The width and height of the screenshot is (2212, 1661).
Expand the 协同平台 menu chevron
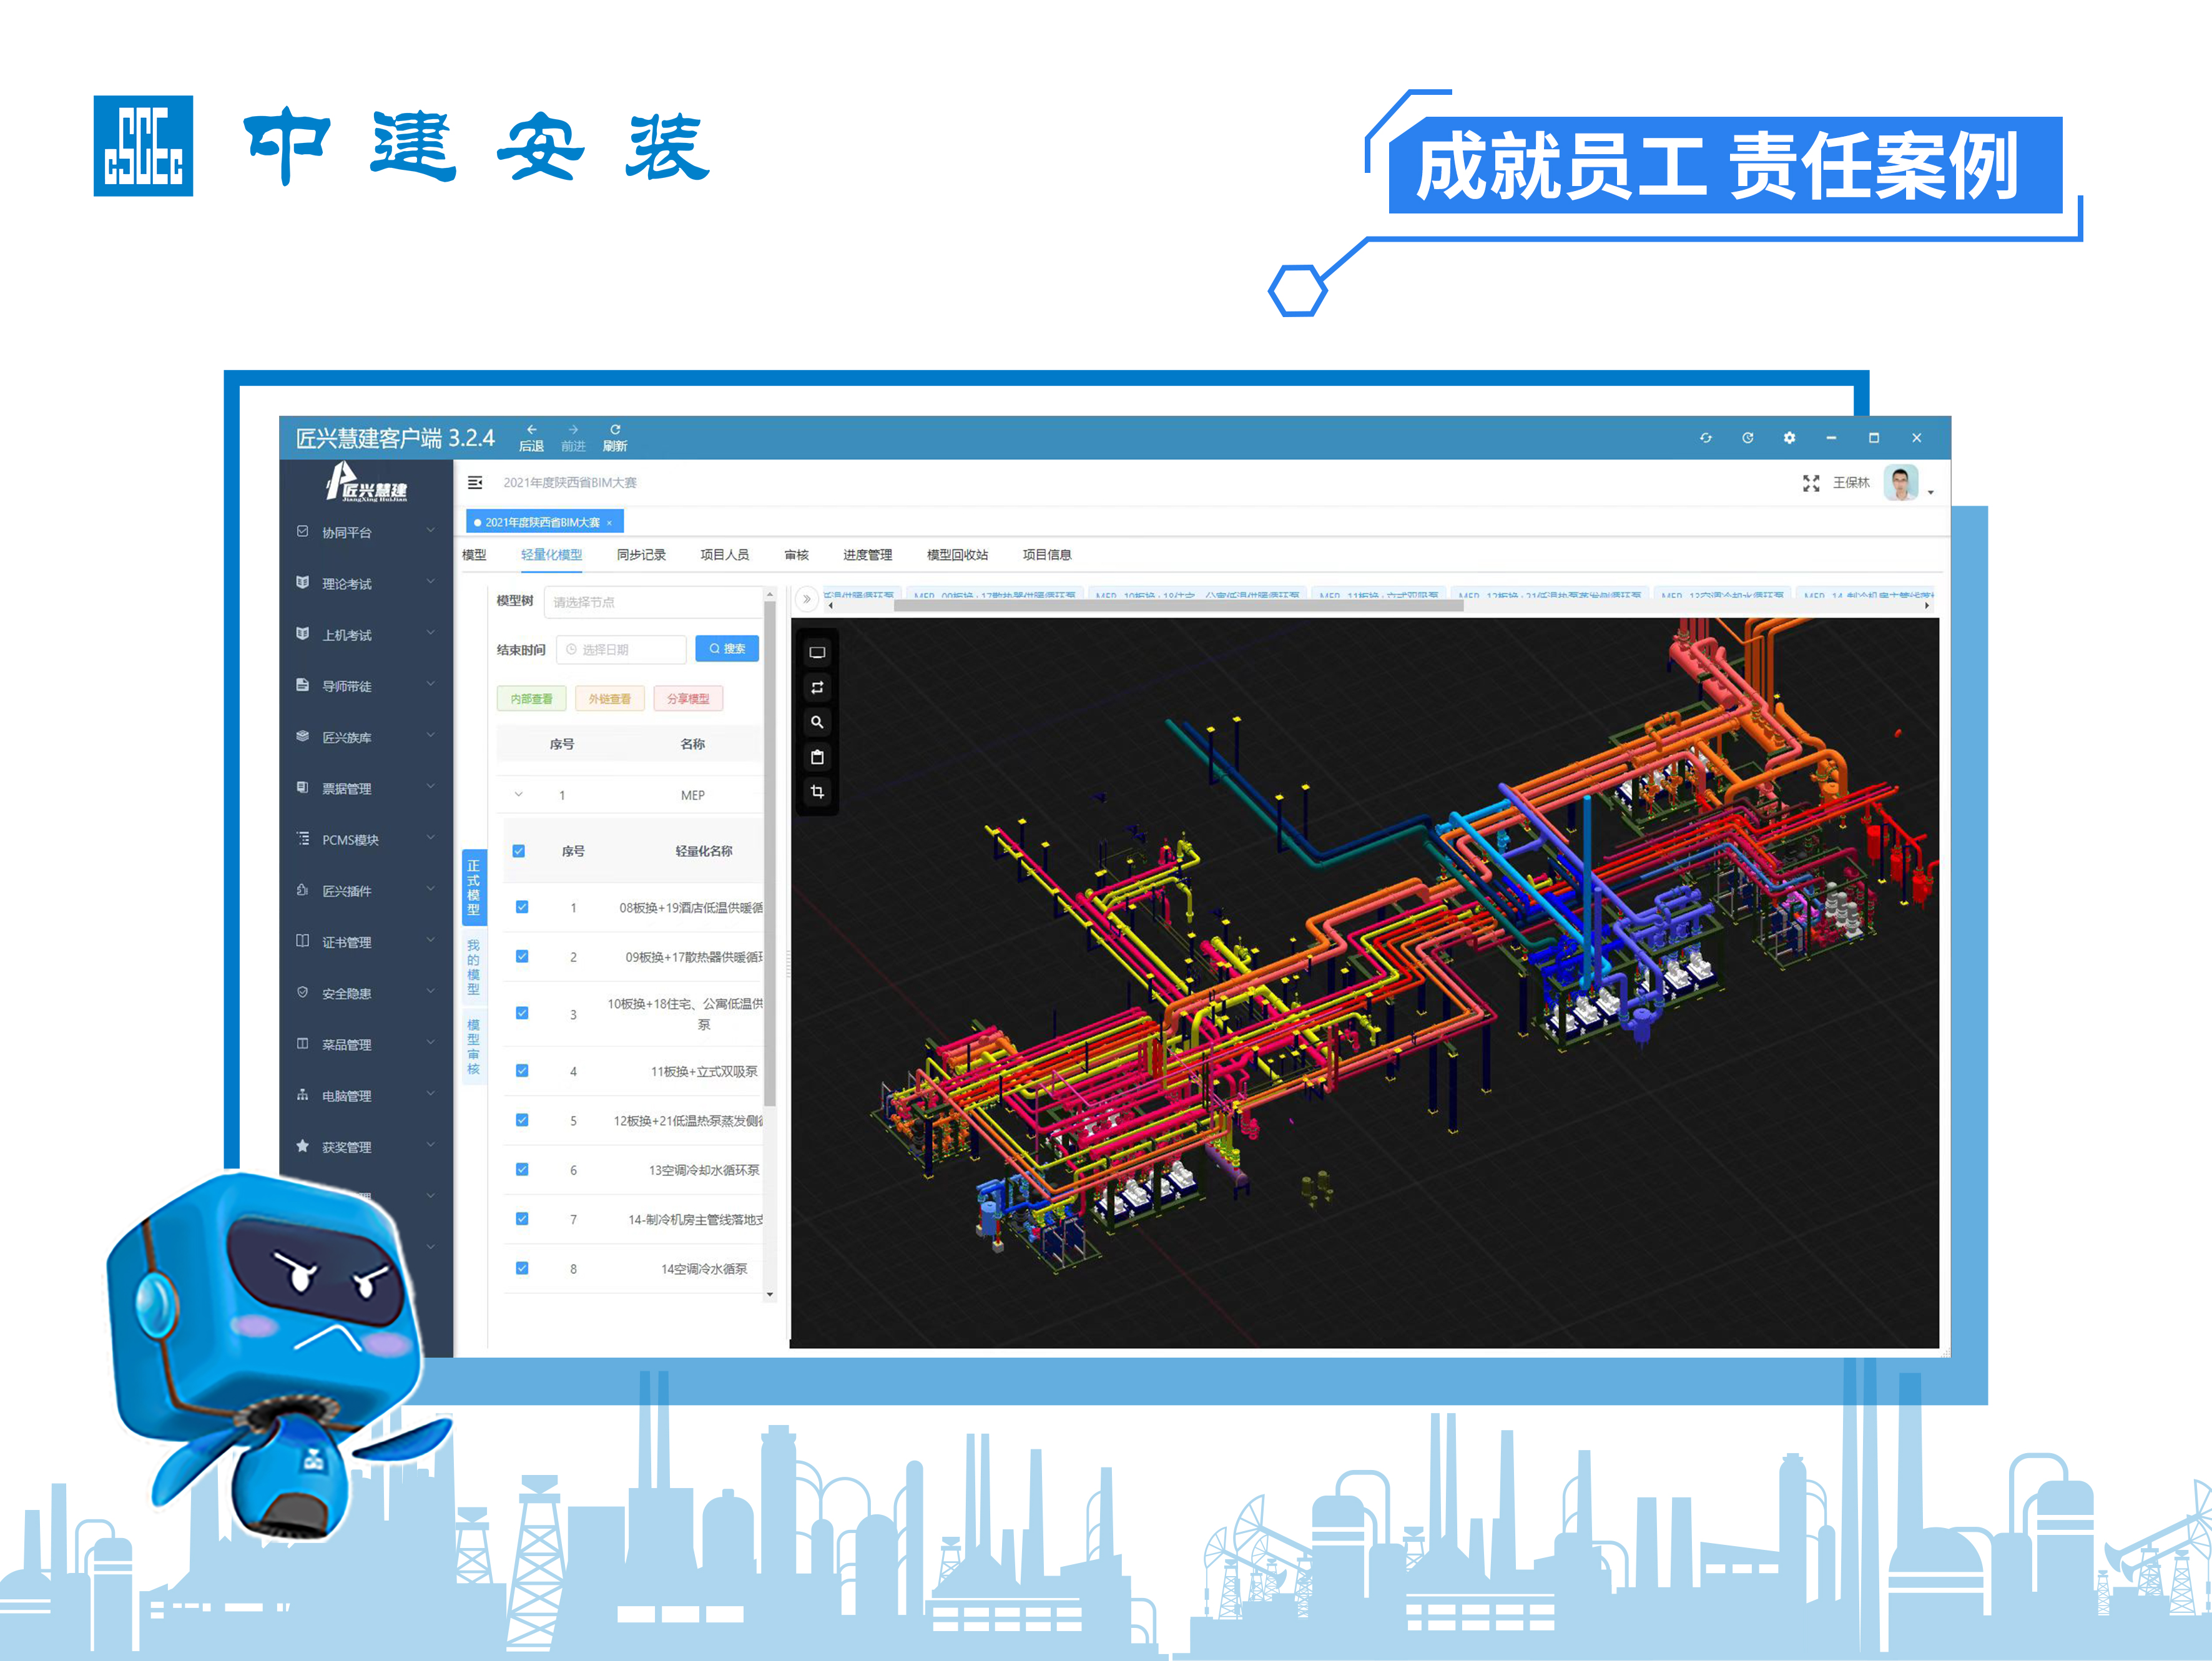[x=431, y=530]
